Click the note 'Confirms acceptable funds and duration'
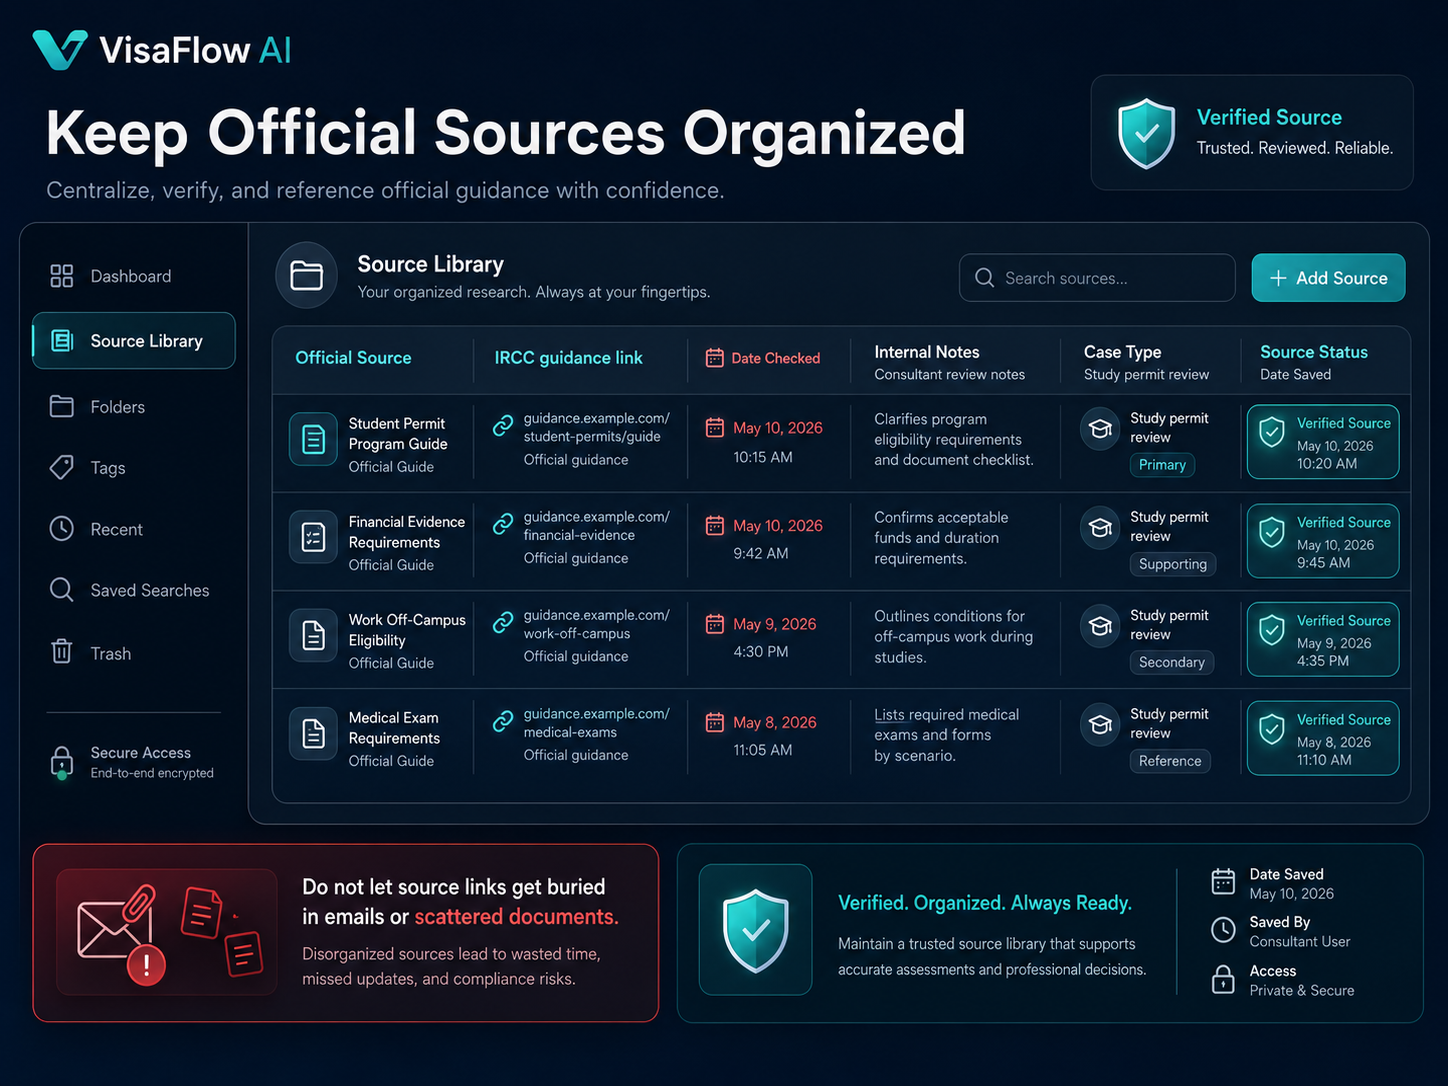 tap(941, 538)
